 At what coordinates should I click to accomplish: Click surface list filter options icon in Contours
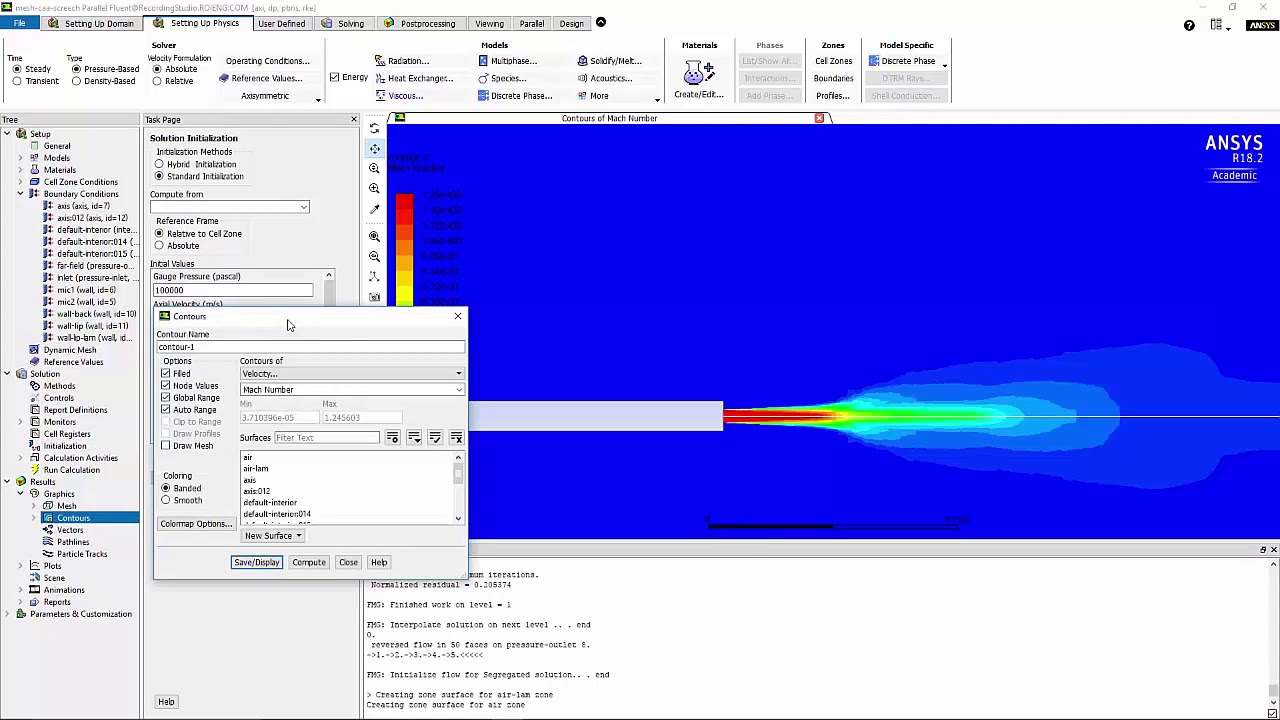392,438
